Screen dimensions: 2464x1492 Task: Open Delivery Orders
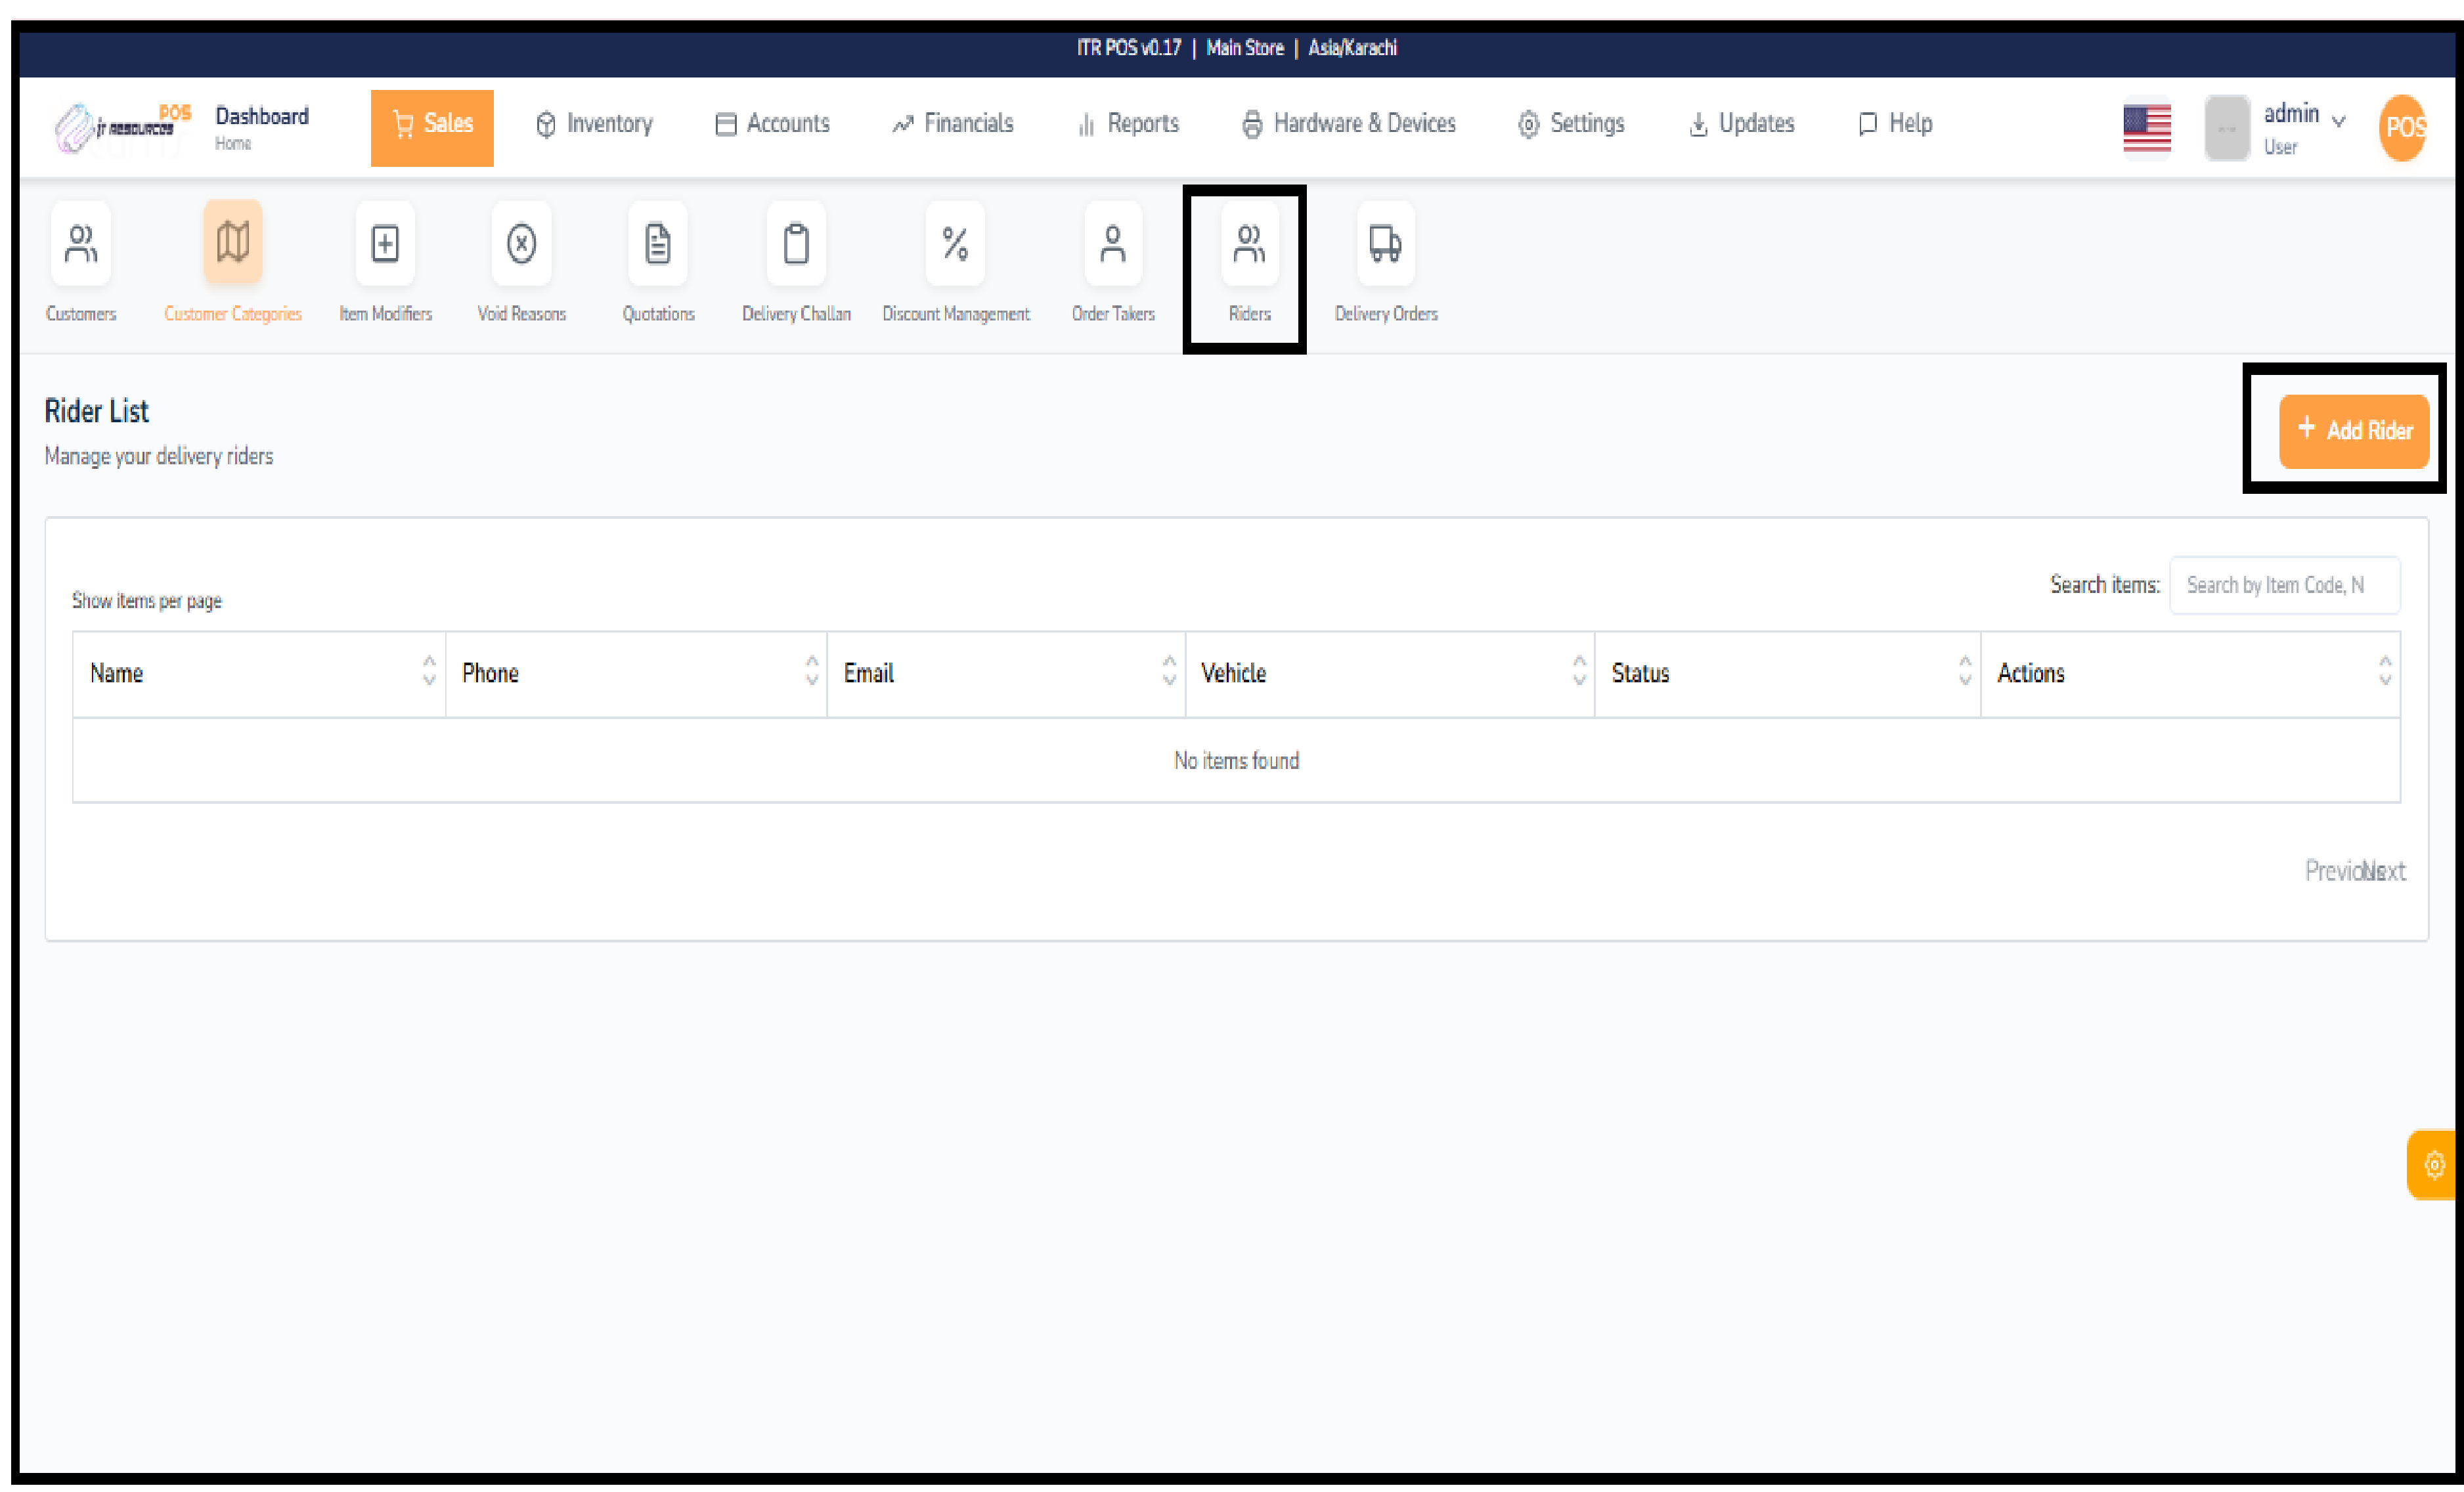[1385, 262]
